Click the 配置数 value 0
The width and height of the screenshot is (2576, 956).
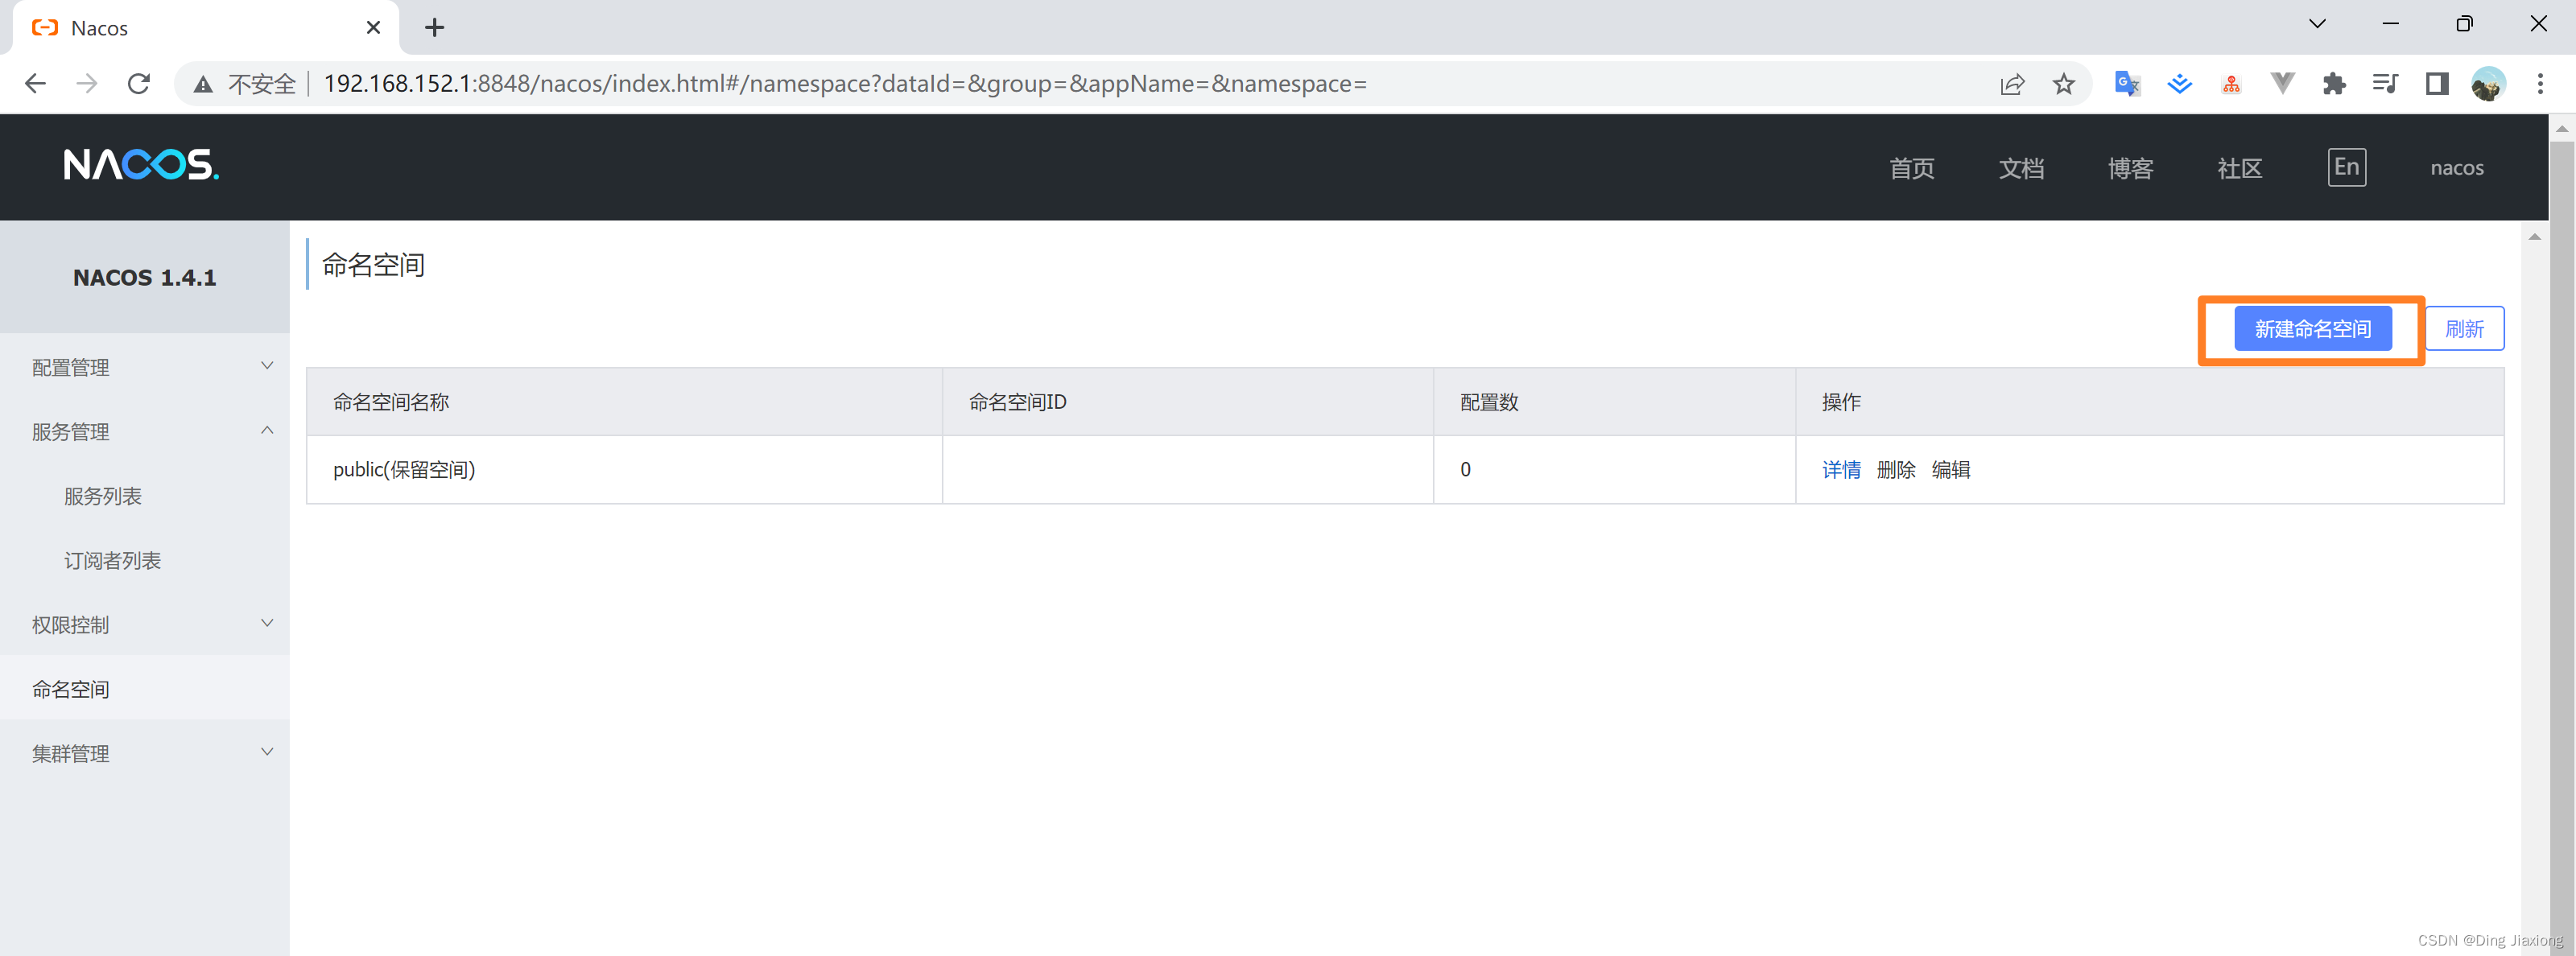(1465, 469)
